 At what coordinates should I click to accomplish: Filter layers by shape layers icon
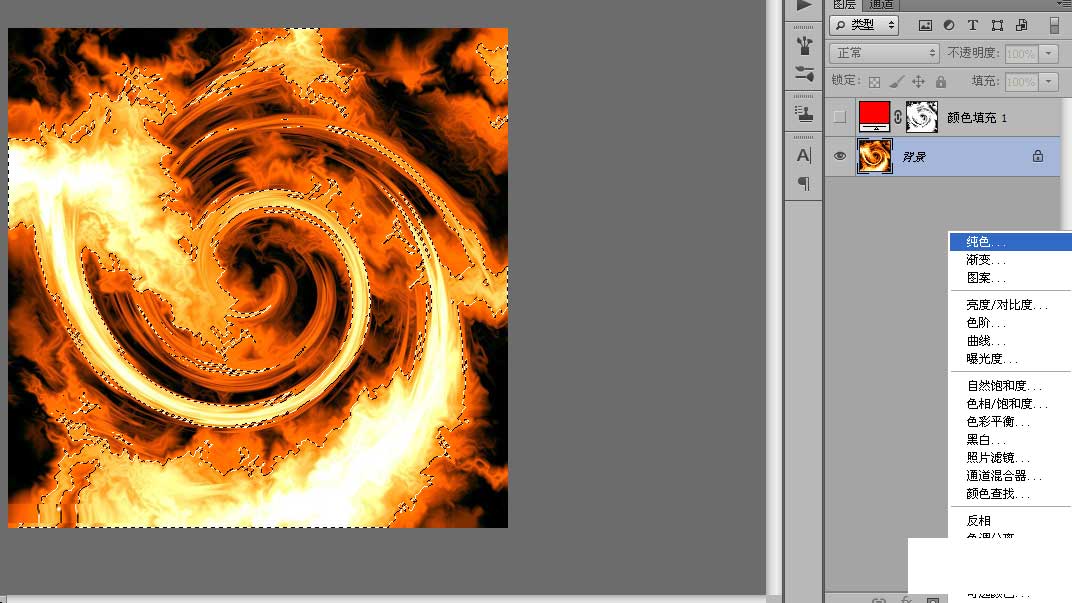[x=997, y=25]
